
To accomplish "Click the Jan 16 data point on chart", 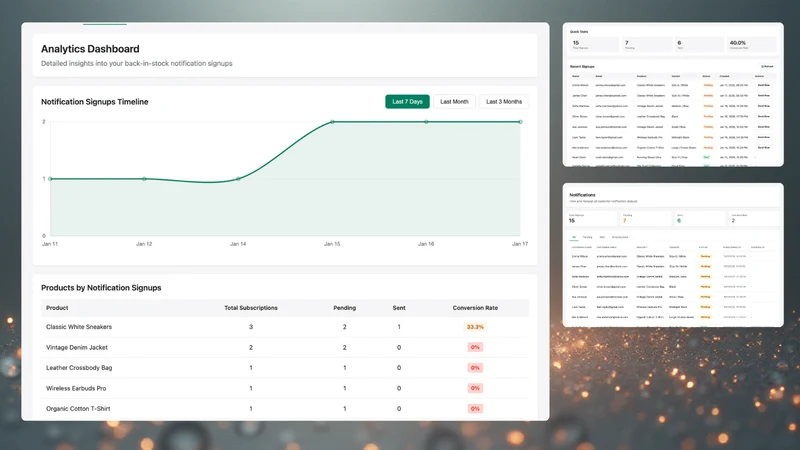I will (x=427, y=122).
